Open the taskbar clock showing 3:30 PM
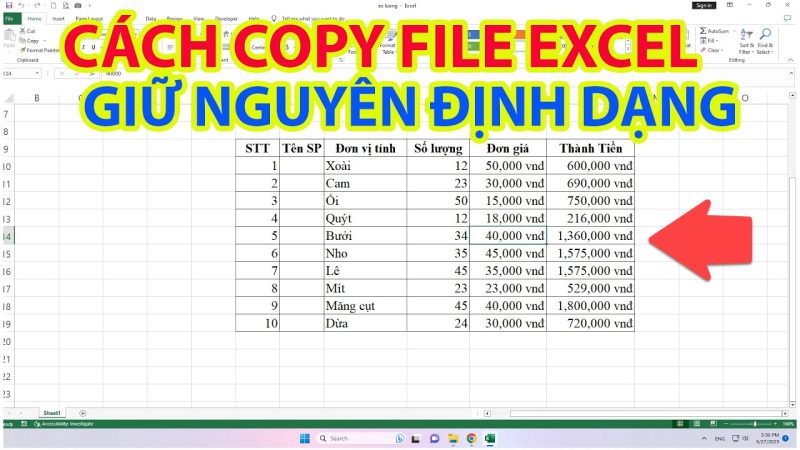Screen dimensions: 800x450 pos(767,438)
